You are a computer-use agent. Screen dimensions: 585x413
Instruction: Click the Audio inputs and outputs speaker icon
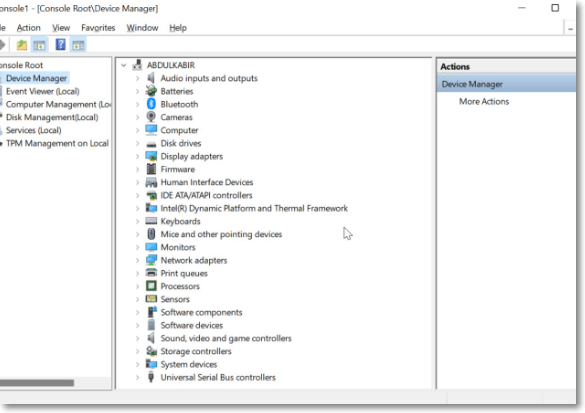pyautogui.click(x=151, y=78)
